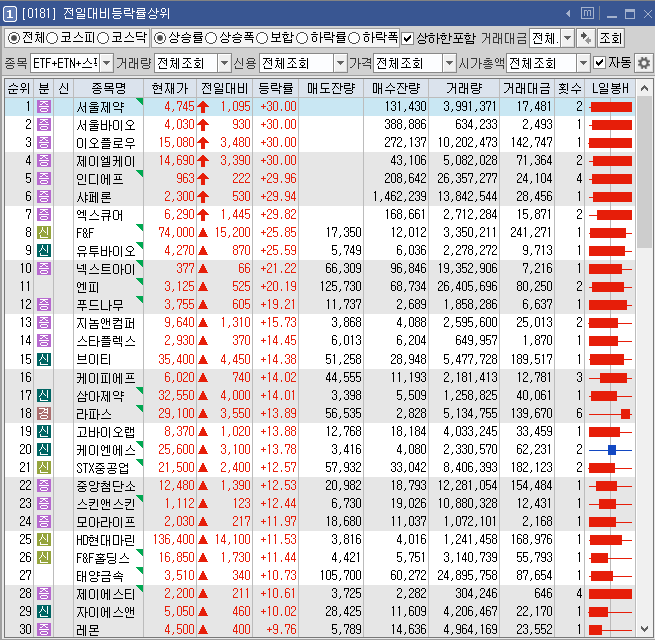Click the 신 badge on F&F홀딩스 row
Viewport: 655px width, 640px height.
click(44, 557)
